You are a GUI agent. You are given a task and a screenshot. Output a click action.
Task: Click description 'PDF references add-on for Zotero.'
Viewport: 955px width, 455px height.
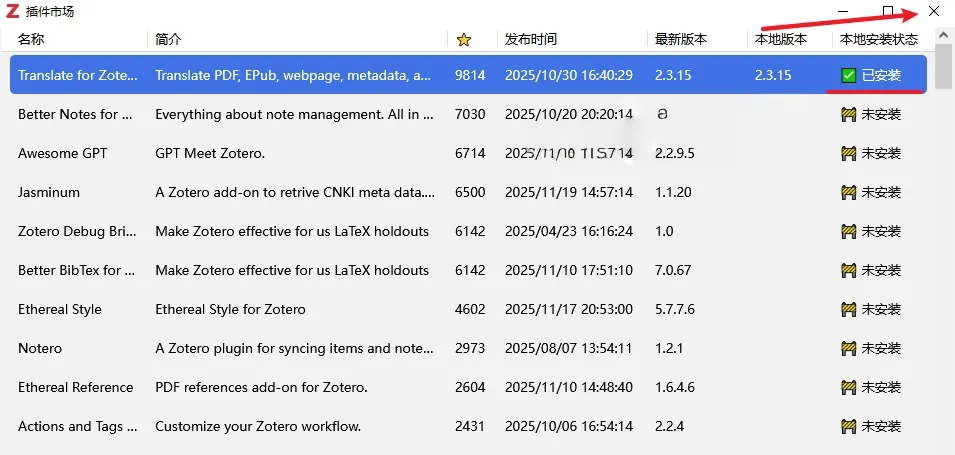click(x=261, y=387)
